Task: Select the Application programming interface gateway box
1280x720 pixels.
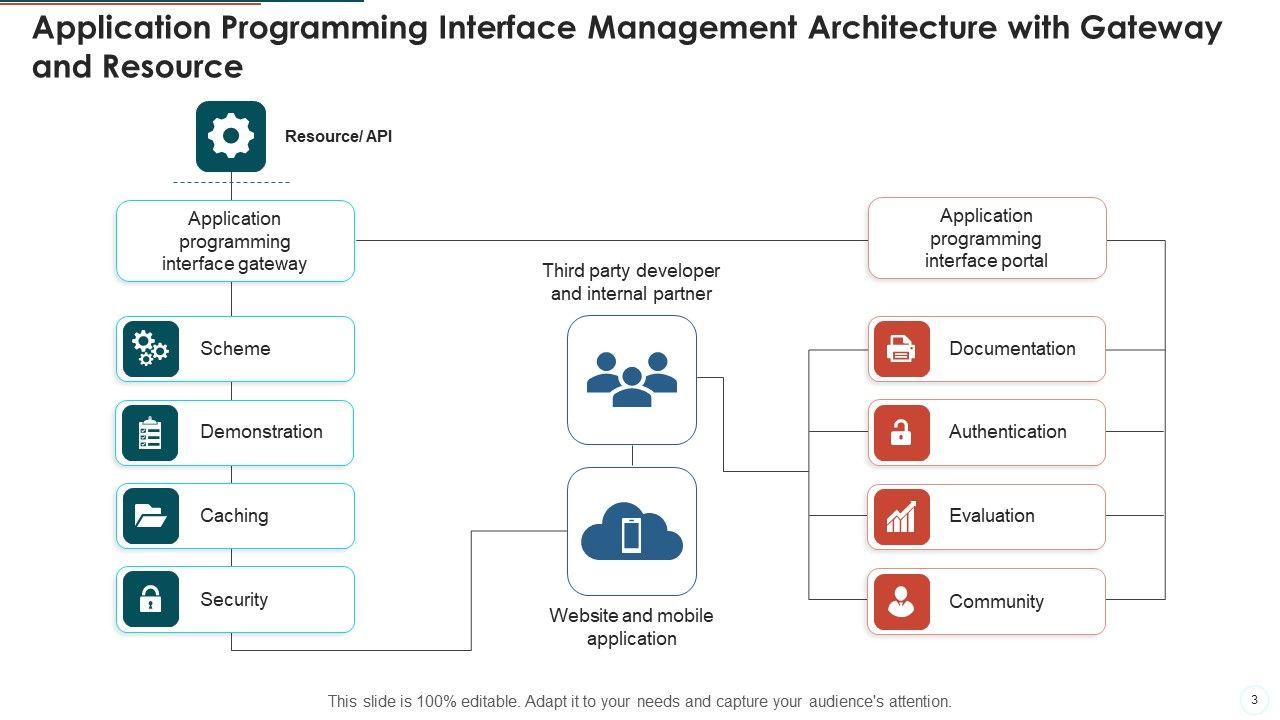Action: 235,241
